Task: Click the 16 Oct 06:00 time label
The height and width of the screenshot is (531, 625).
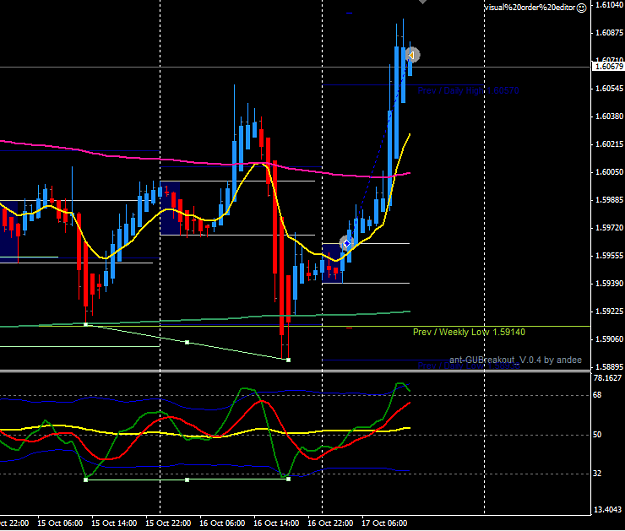Action: tap(222, 523)
